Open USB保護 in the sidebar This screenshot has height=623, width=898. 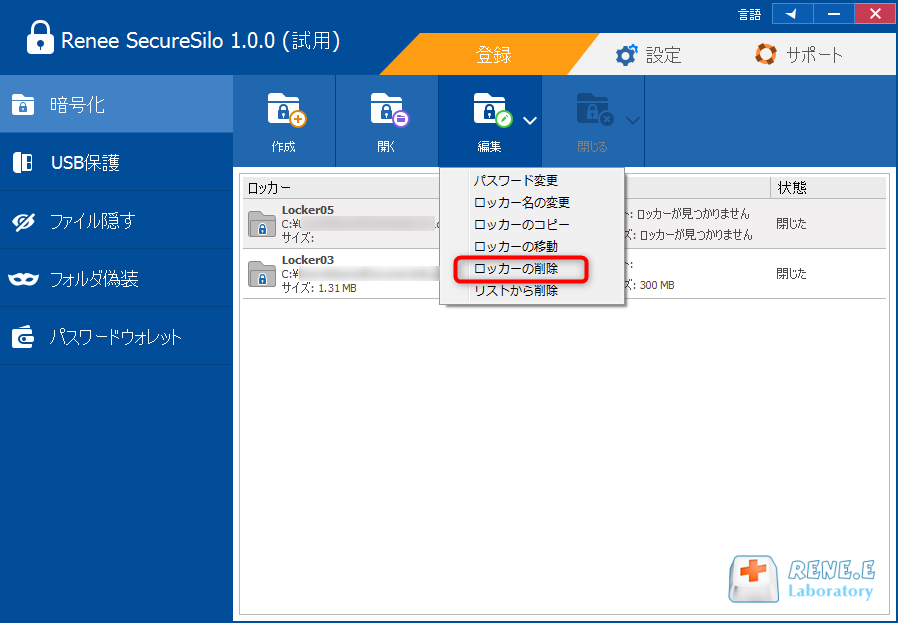(116, 163)
